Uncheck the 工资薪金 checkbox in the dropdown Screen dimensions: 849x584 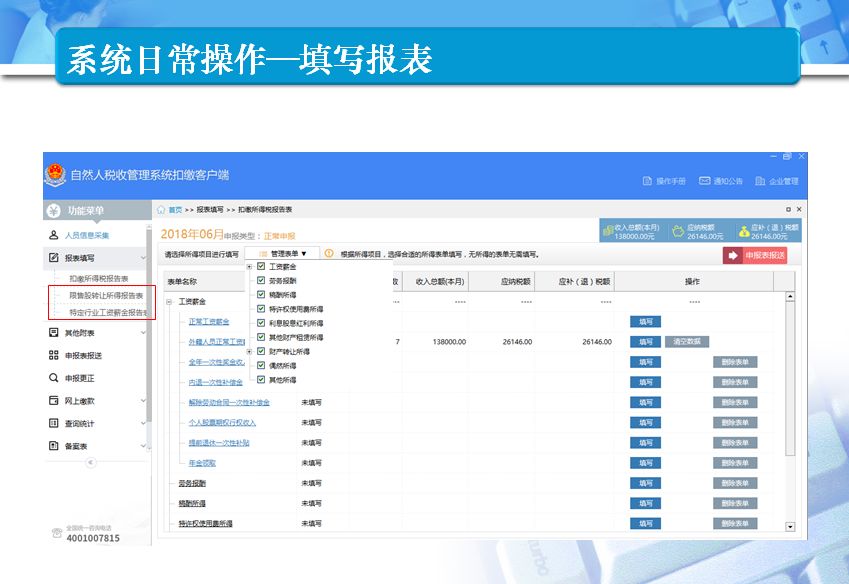261,266
